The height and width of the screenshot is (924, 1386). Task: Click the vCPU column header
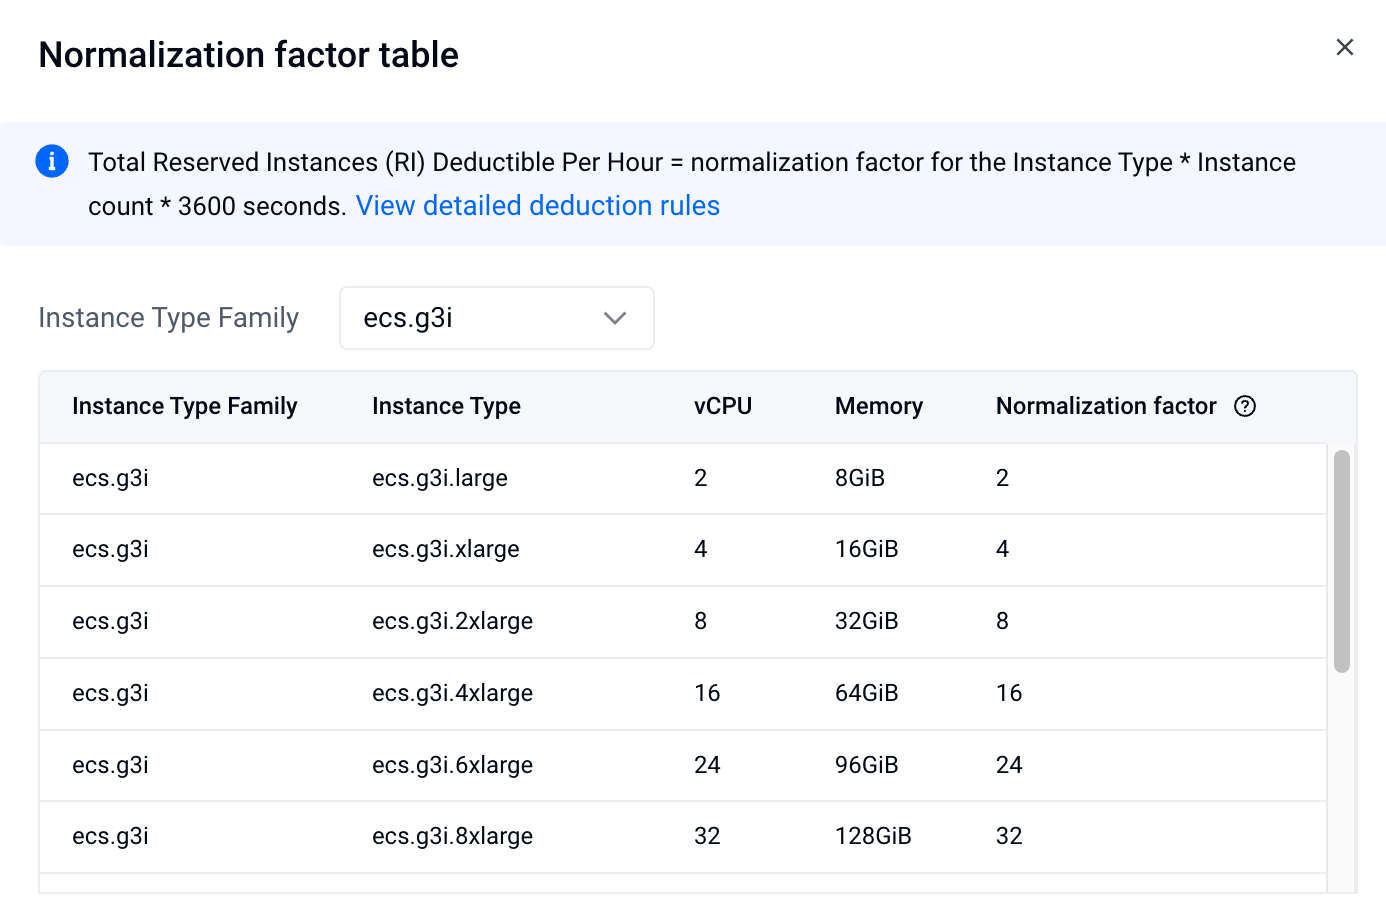[x=722, y=406]
